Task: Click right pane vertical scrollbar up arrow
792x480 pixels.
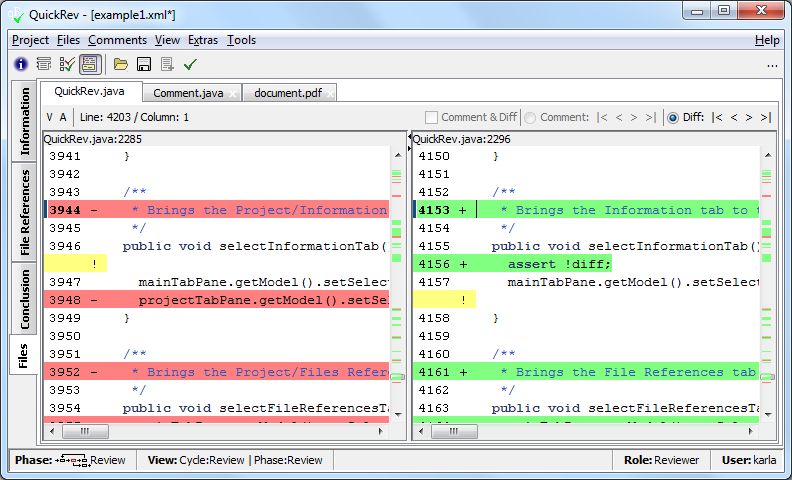Action: 768,156
